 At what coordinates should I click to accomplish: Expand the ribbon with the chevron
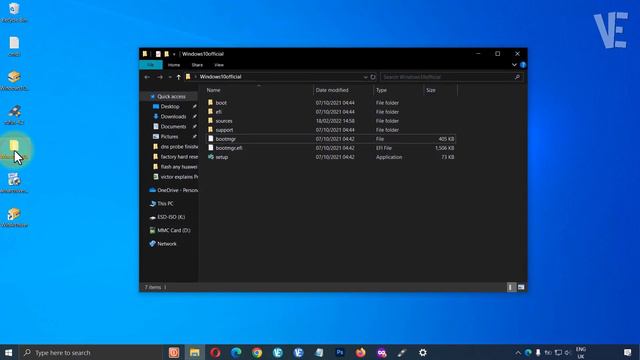click(514, 65)
